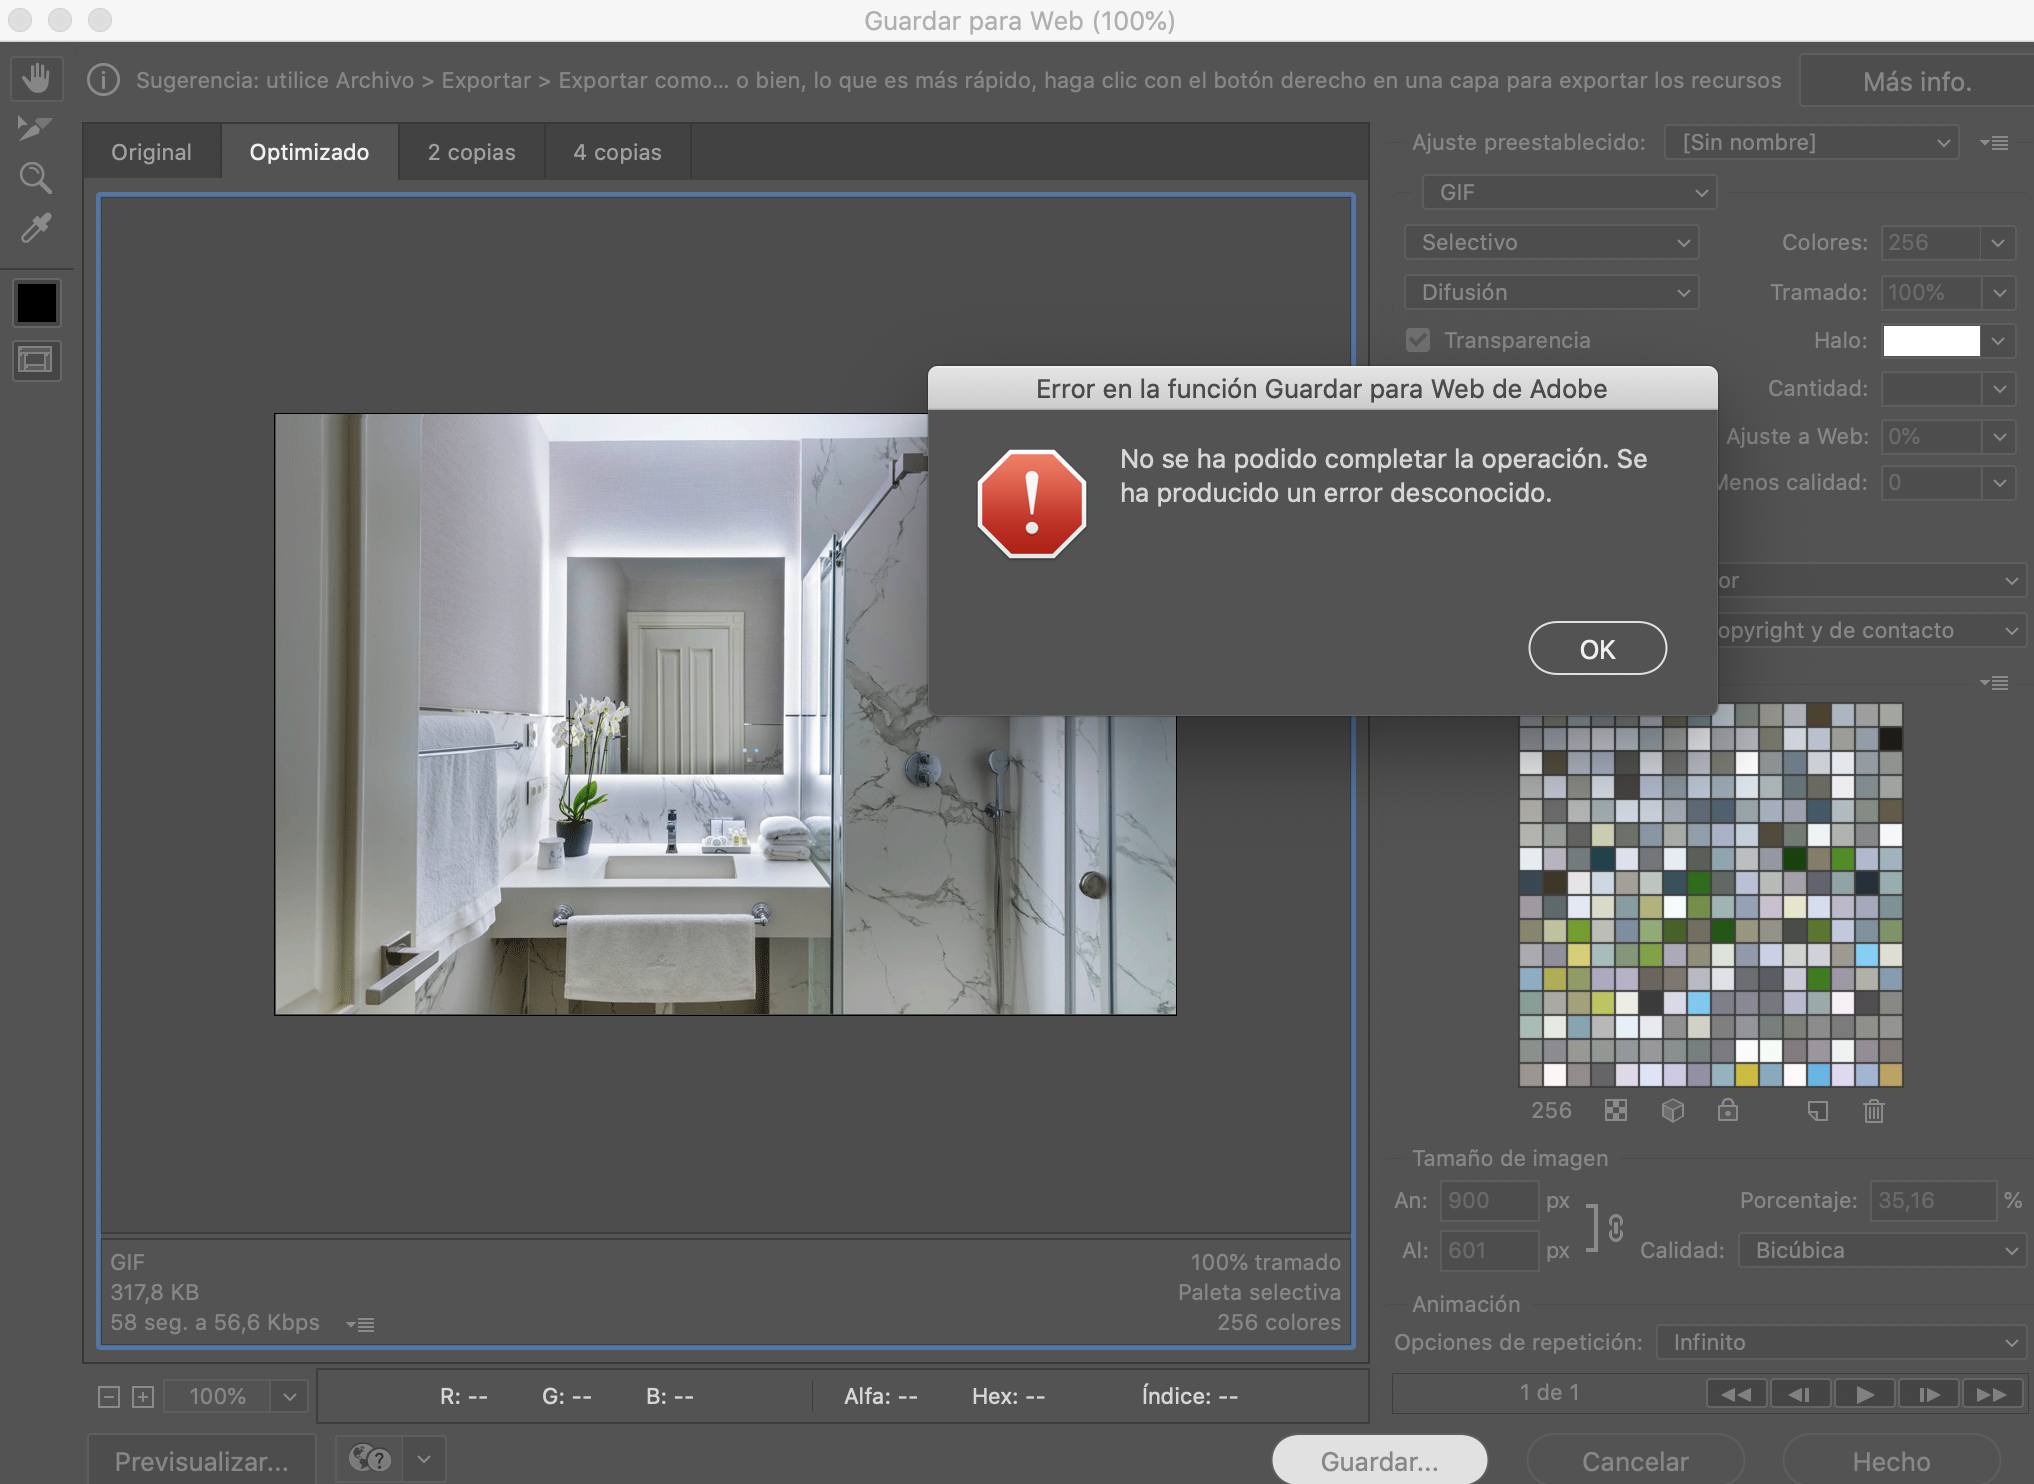Viewport: 2034px width, 1484px height.
Task: Open the GIF format dropdown
Action: [x=1568, y=192]
